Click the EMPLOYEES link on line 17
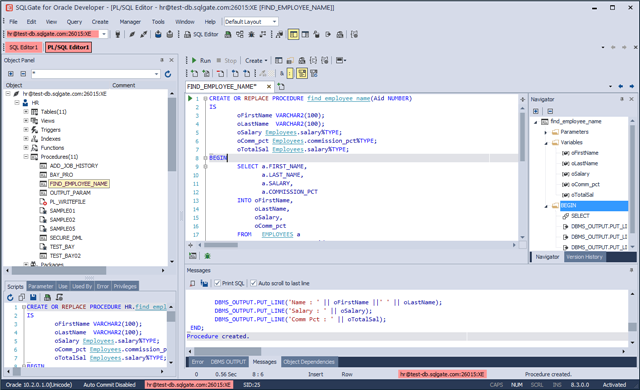This screenshot has height=390, width=640. (x=277, y=234)
